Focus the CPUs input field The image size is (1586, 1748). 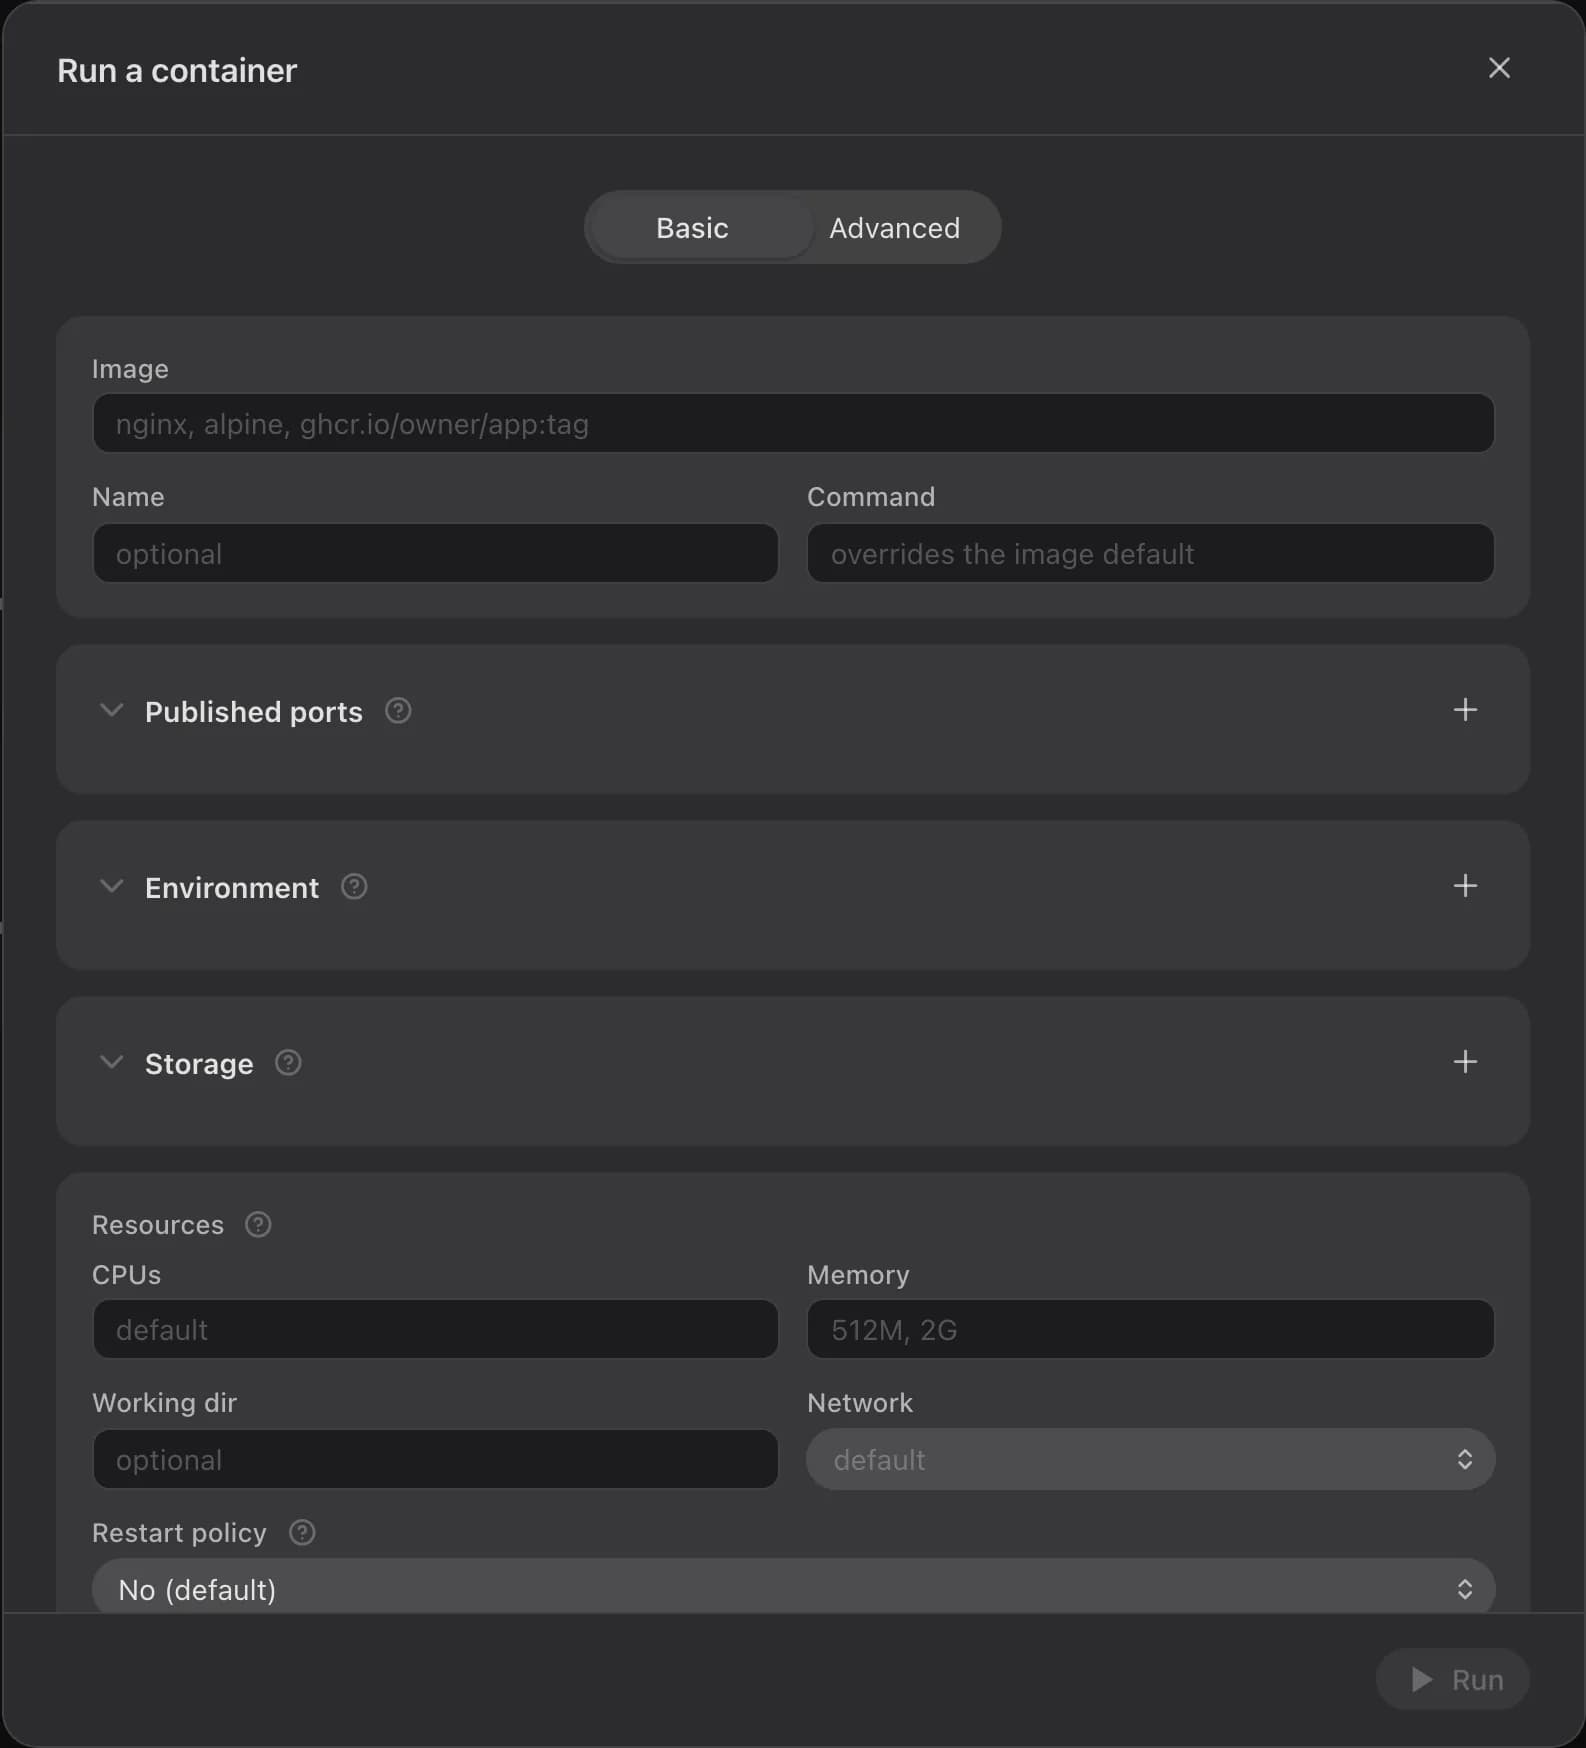click(x=435, y=1329)
